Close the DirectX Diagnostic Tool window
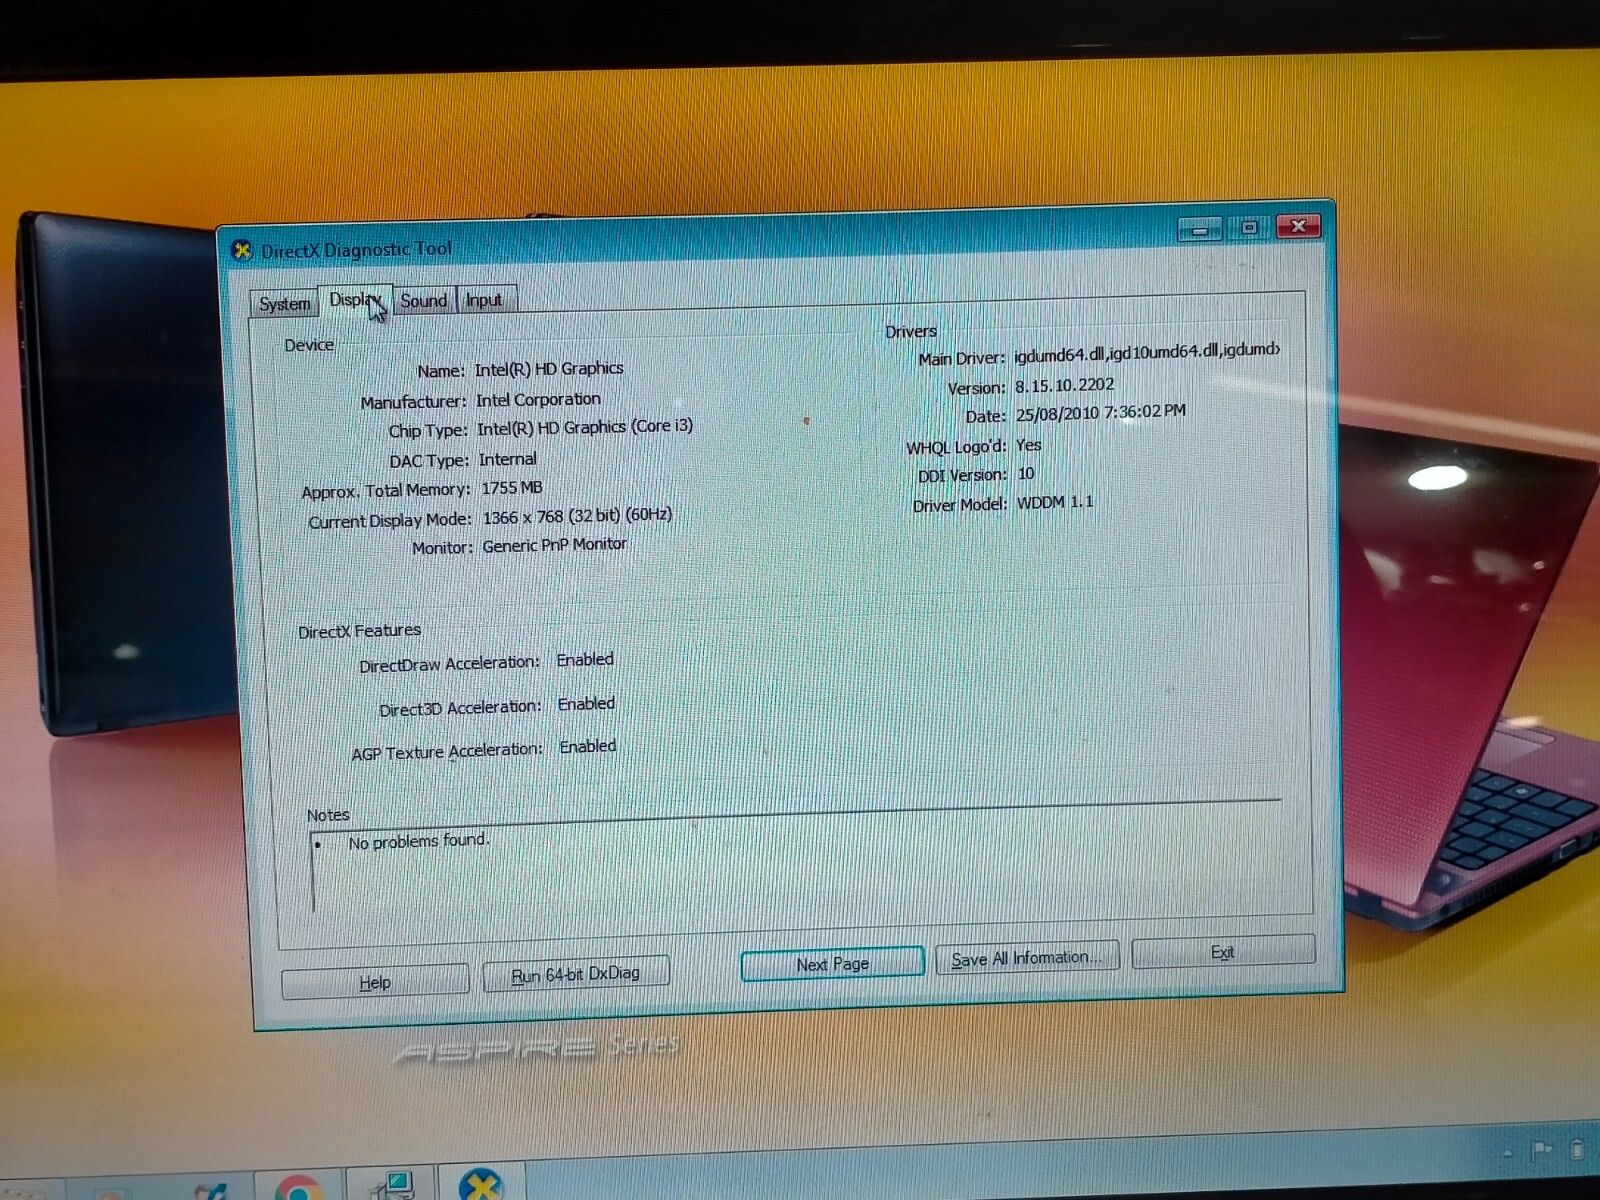Image resolution: width=1600 pixels, height=1200 pixels. pyautogui.click(x=1298, y=226)
